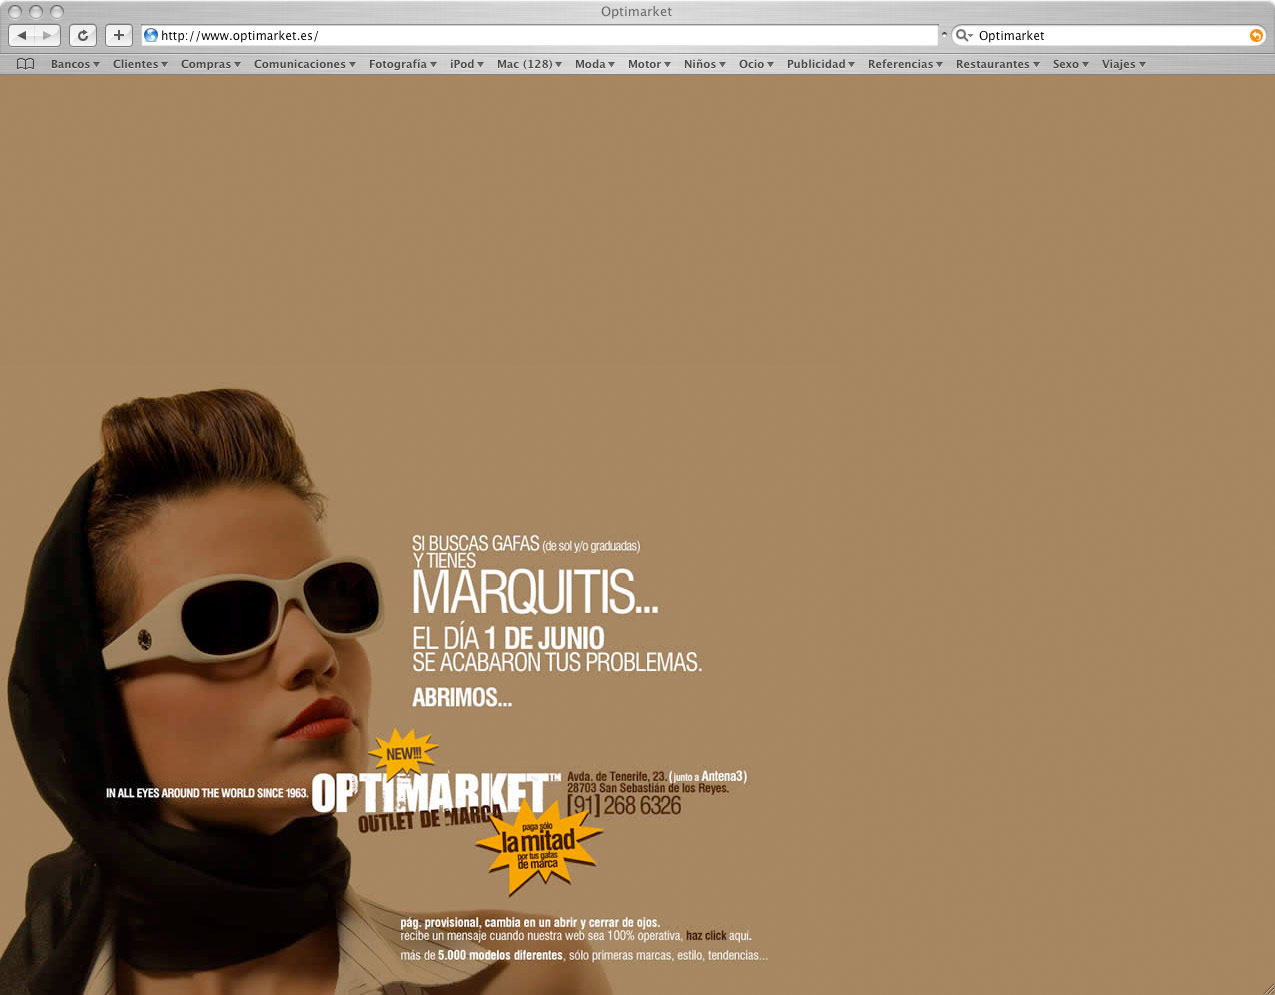Go back with the back arrow button

click(x=22, y=35)
